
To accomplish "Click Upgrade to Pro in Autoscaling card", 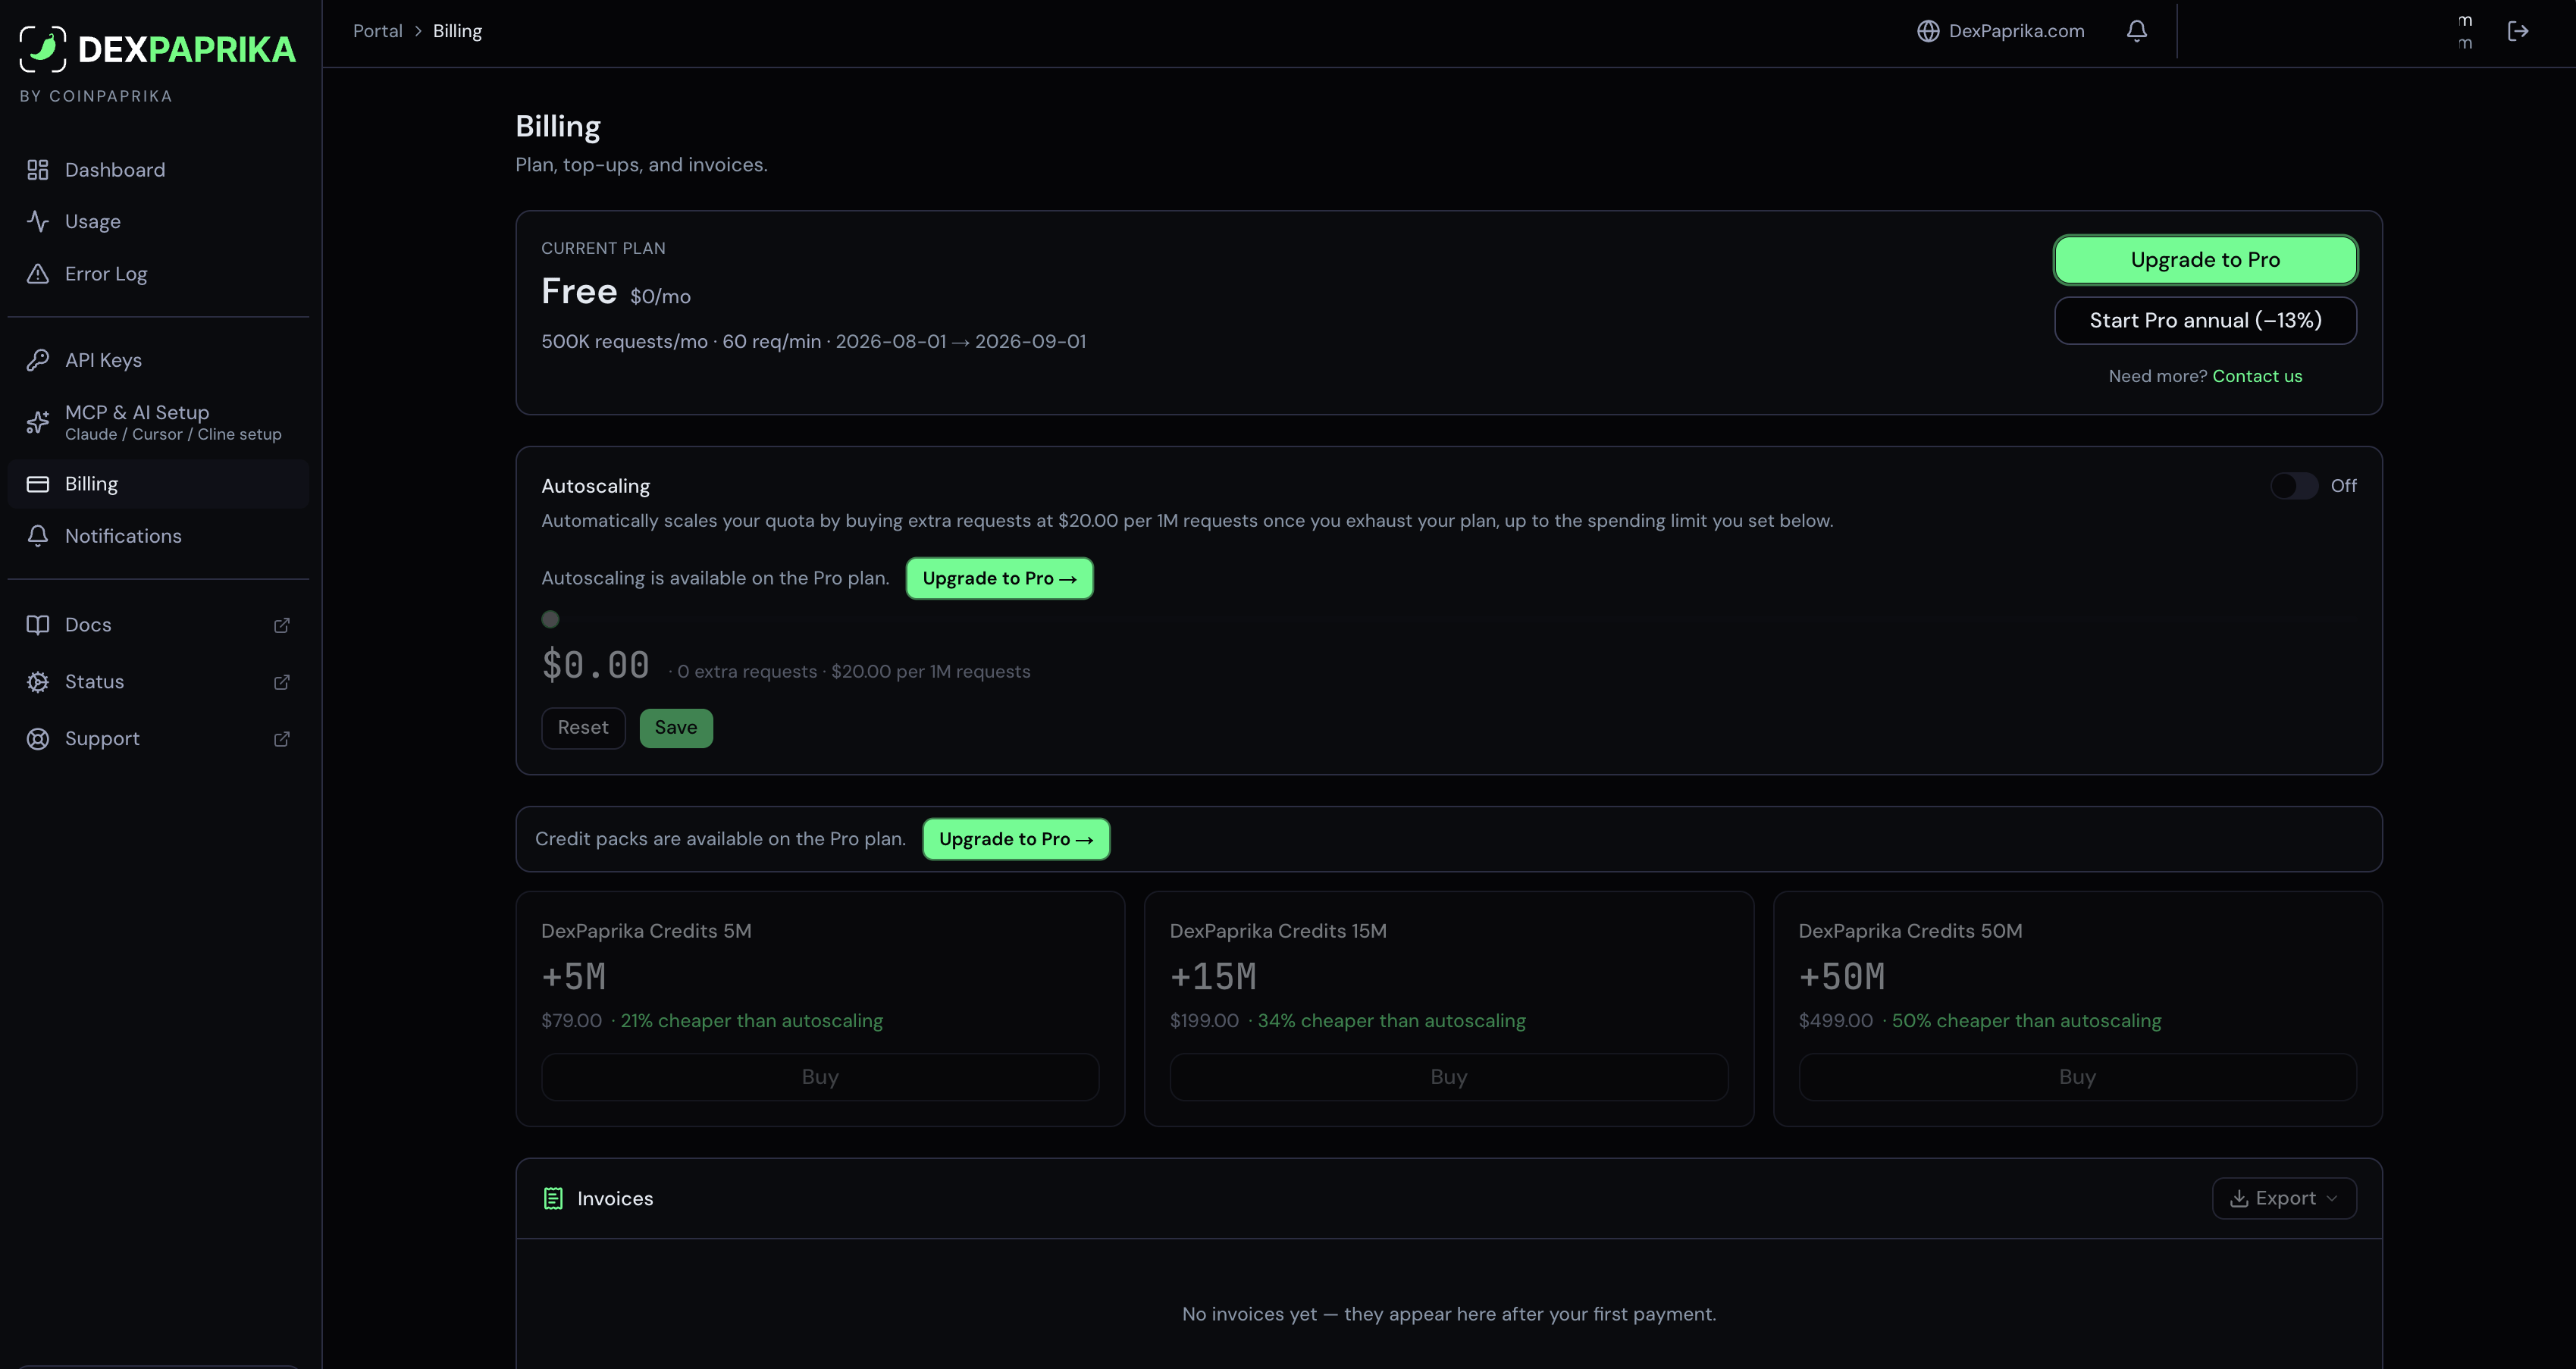I will pos(999,578).
